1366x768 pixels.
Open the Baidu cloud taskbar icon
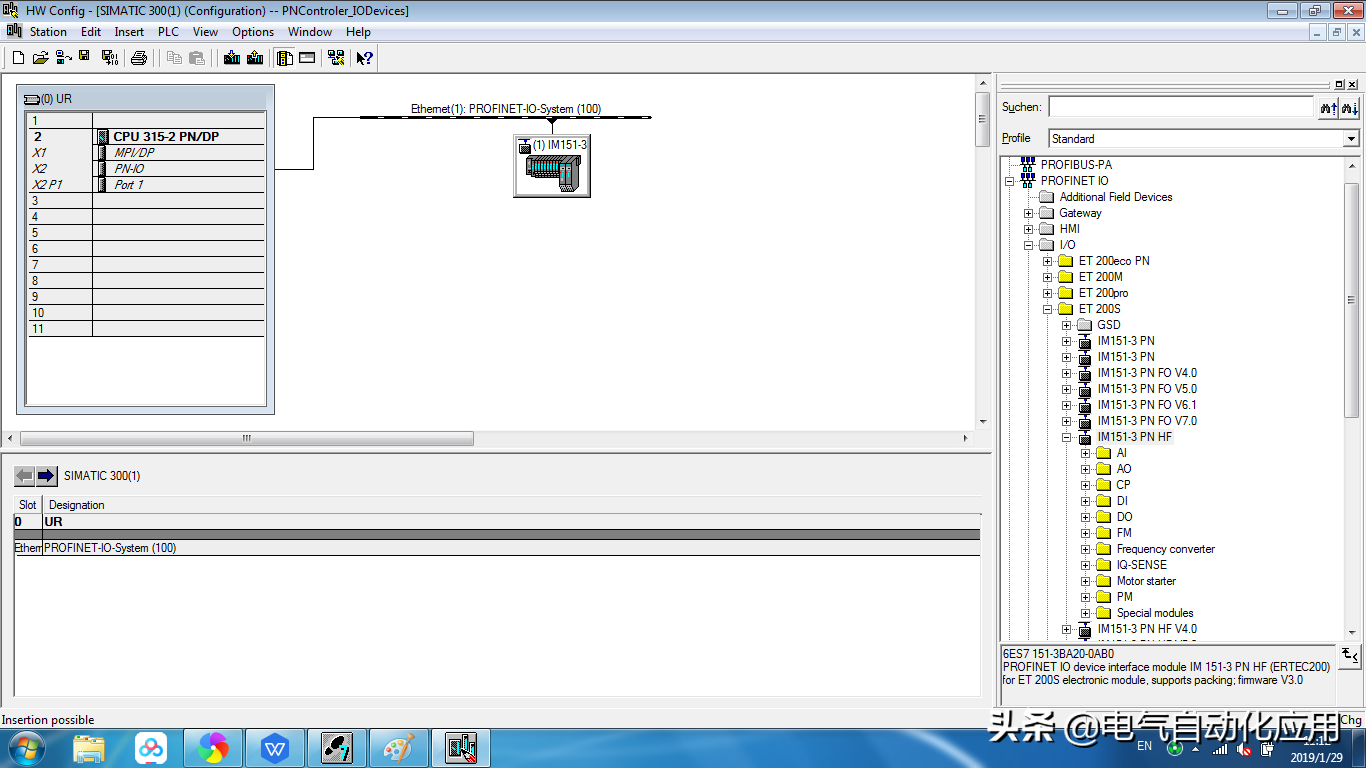(x=151, y=748)
